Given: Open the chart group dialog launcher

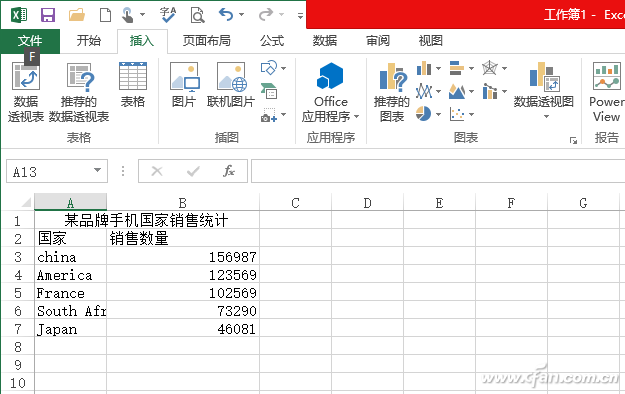Looking at the screenshot, I should (x=573, y=140).
